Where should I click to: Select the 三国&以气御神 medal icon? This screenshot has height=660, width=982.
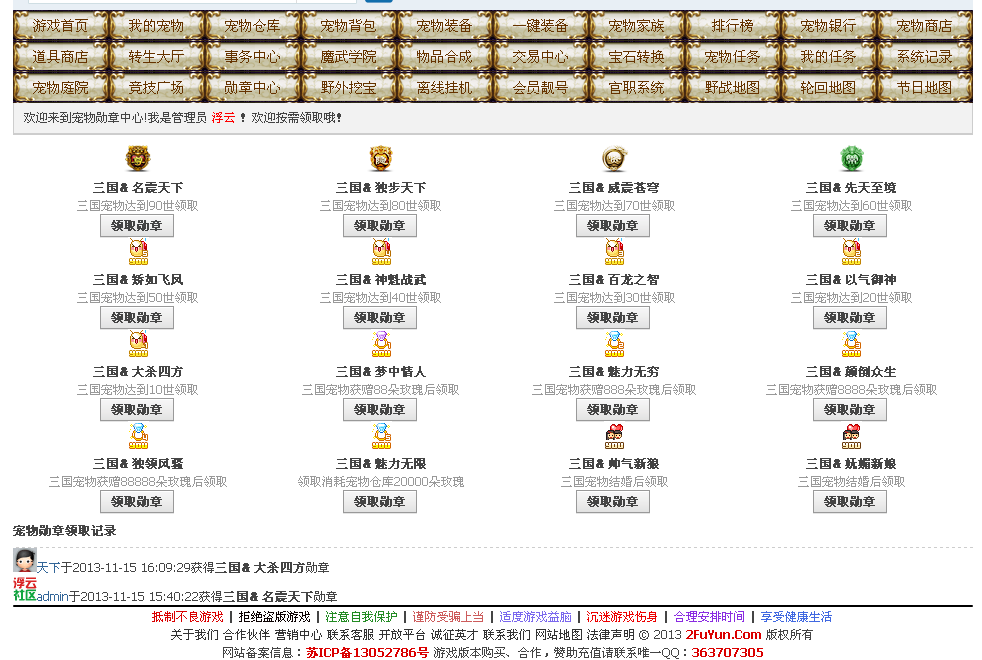850,252
